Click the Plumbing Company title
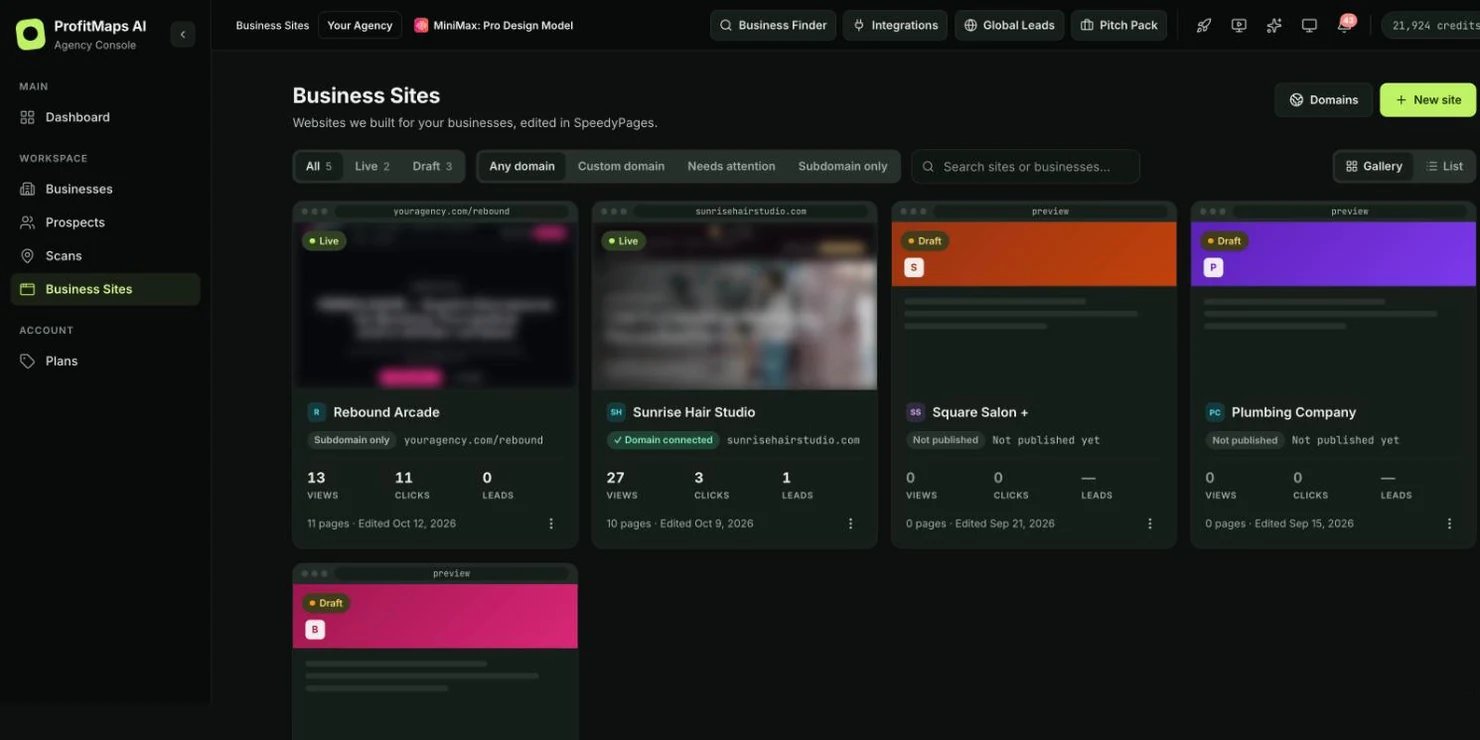This screenshot has width=1480, height=740. [x=1294, y=412]
